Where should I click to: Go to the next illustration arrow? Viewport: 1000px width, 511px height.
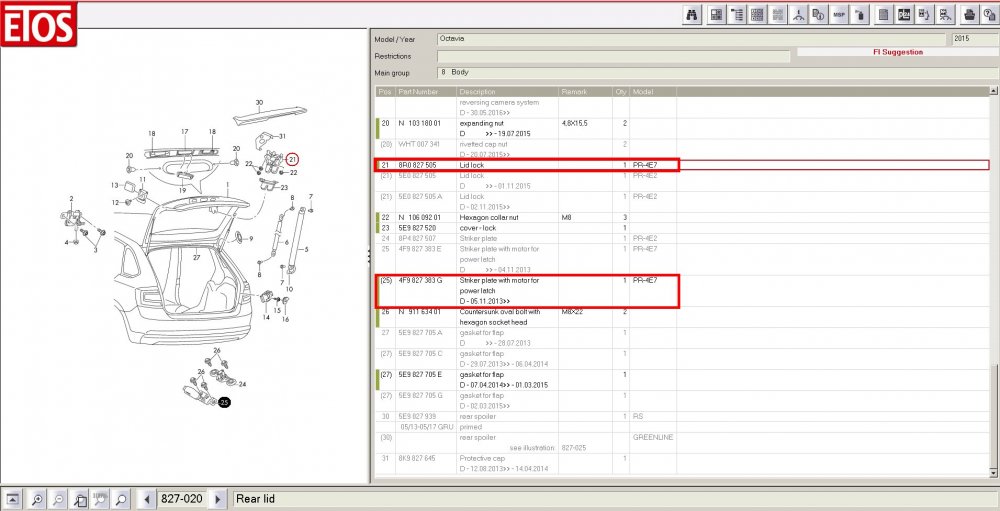pos(218,499)
